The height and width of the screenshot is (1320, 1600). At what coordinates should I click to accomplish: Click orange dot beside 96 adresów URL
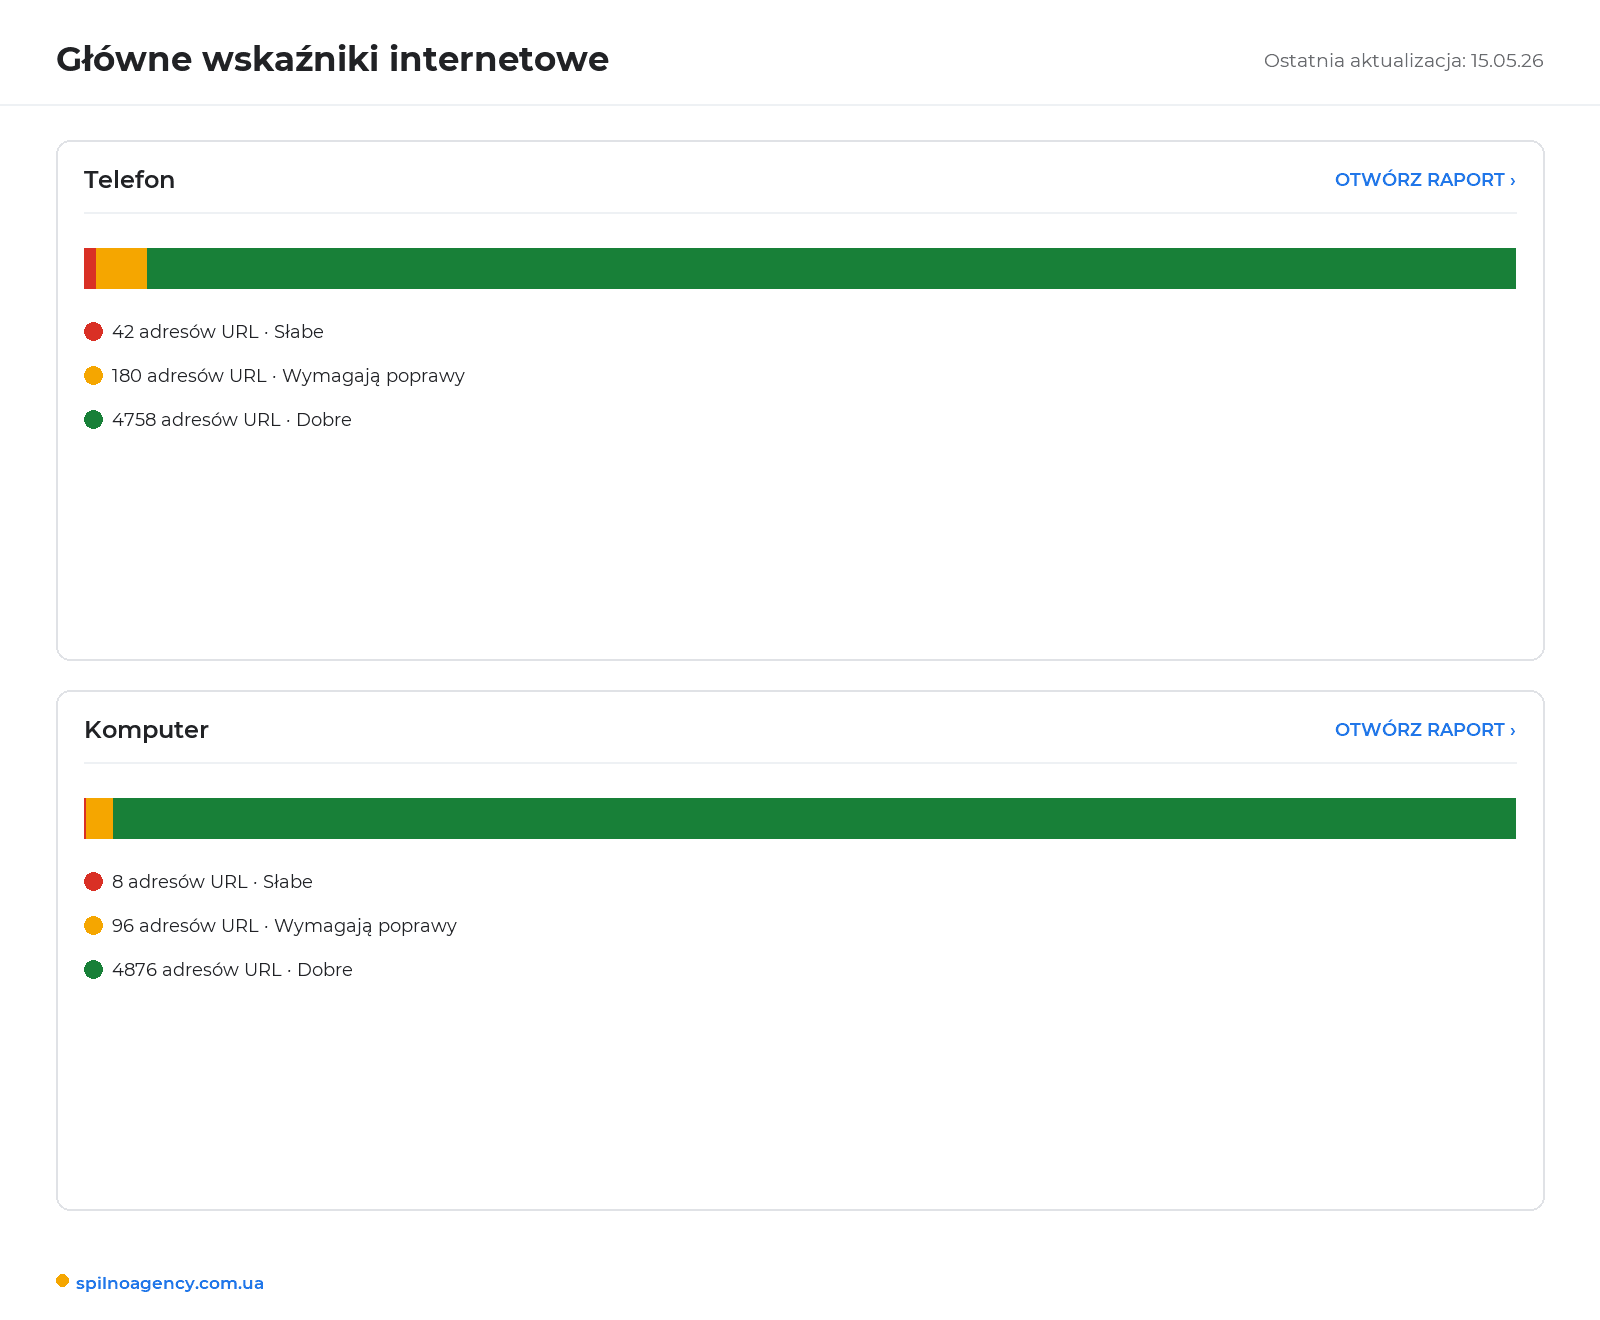(94, 926)
